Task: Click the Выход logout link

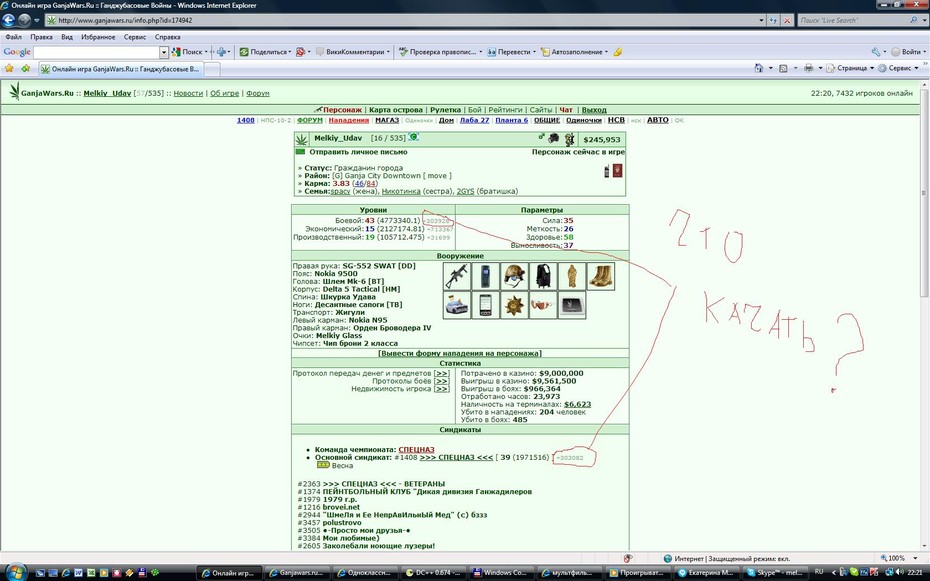Action: click(594, 110)
